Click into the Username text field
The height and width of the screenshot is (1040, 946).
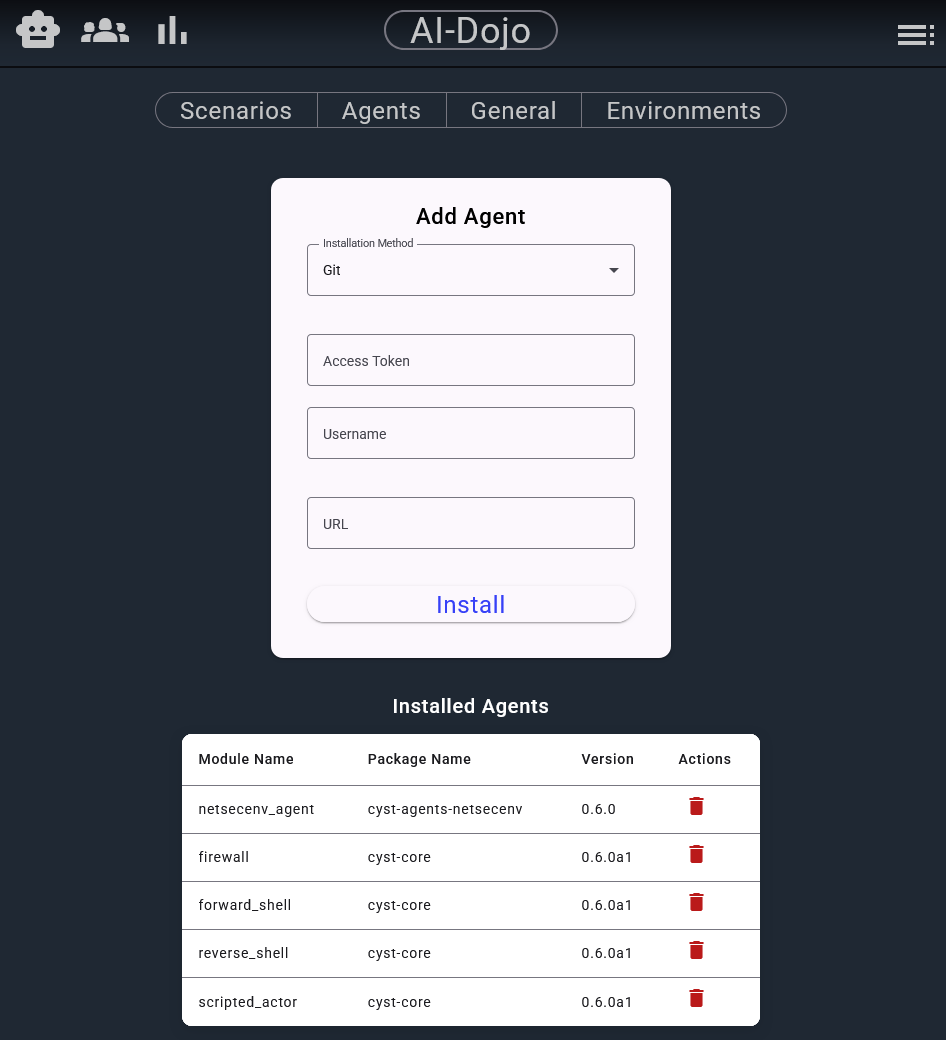(470, 433)
